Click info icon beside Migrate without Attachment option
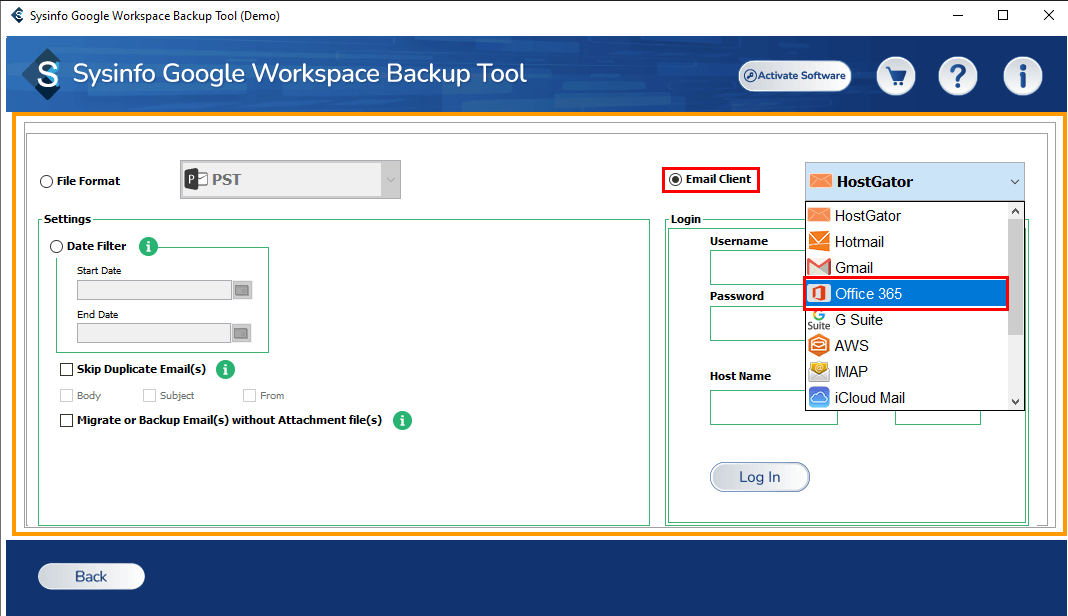The width and height of the screenshot is (1068, 616). [402, 420]
